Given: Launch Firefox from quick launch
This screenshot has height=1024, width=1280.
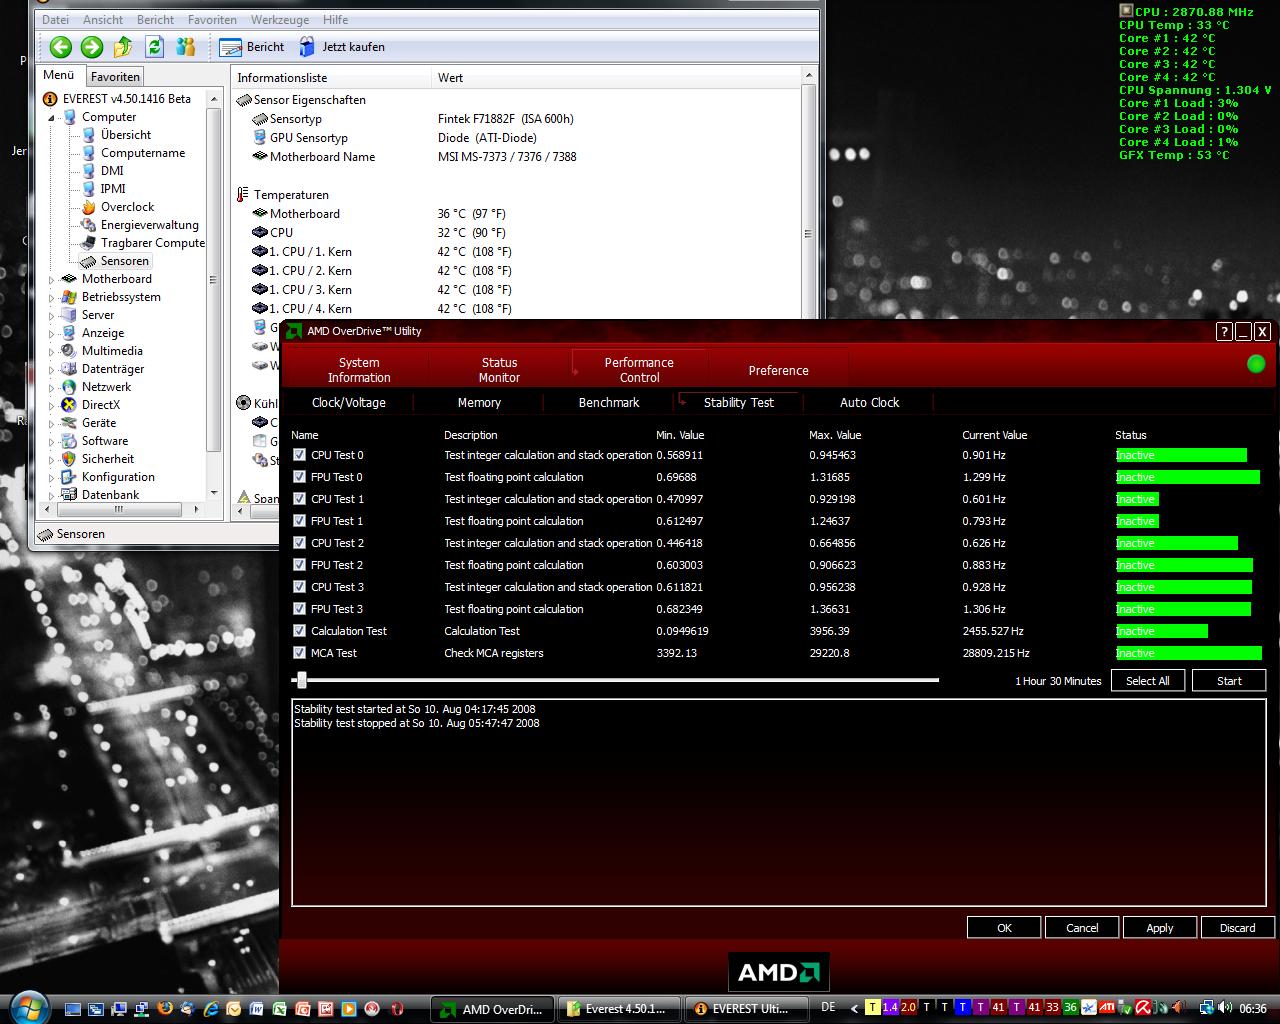Looking at the screenshot, I should click(165, 1009).
